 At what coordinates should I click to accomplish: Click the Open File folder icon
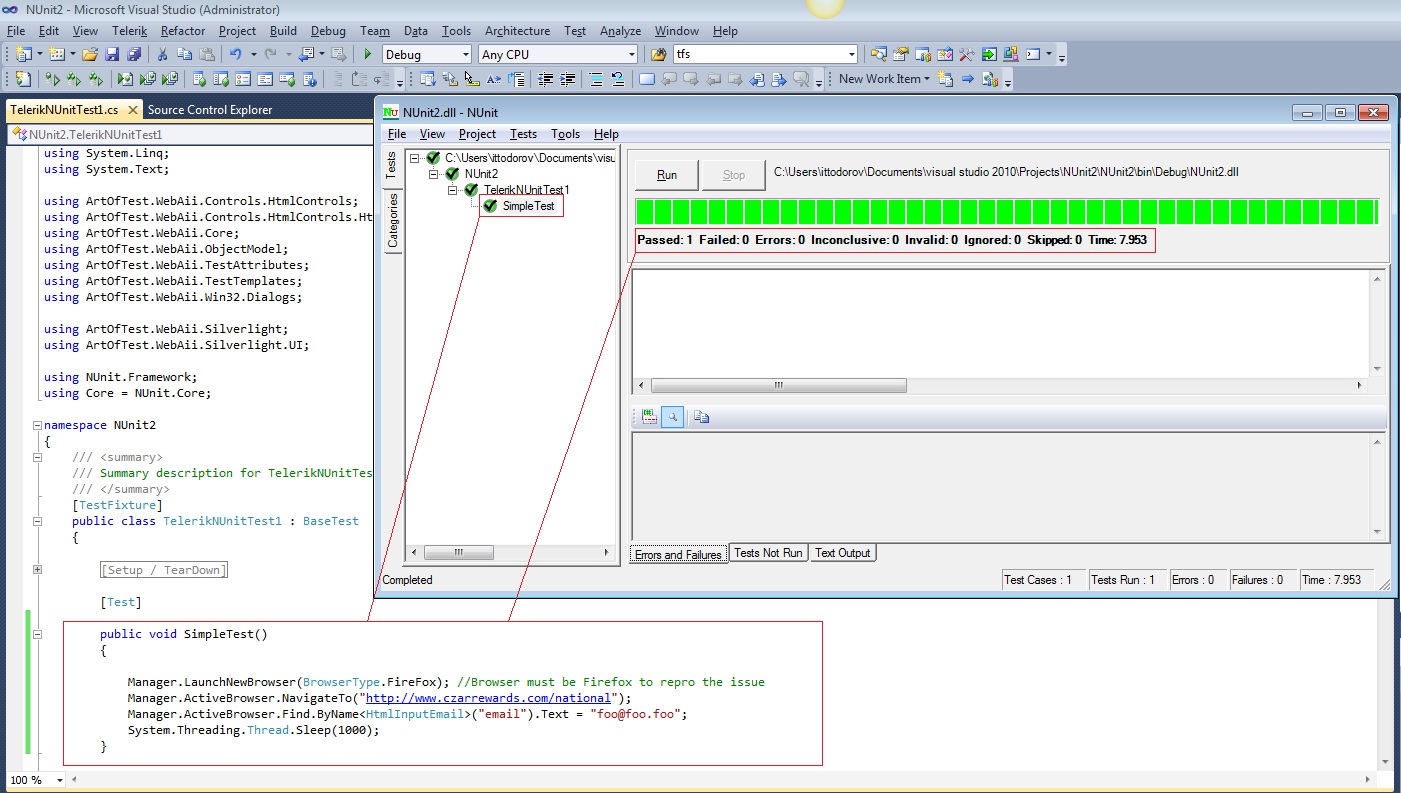tap(90, 55)
